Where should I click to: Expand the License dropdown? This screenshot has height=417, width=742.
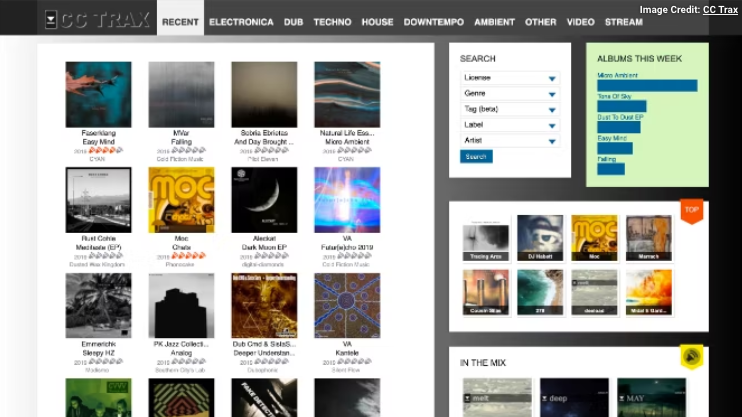pyautogui.click(x=510, y=78)
